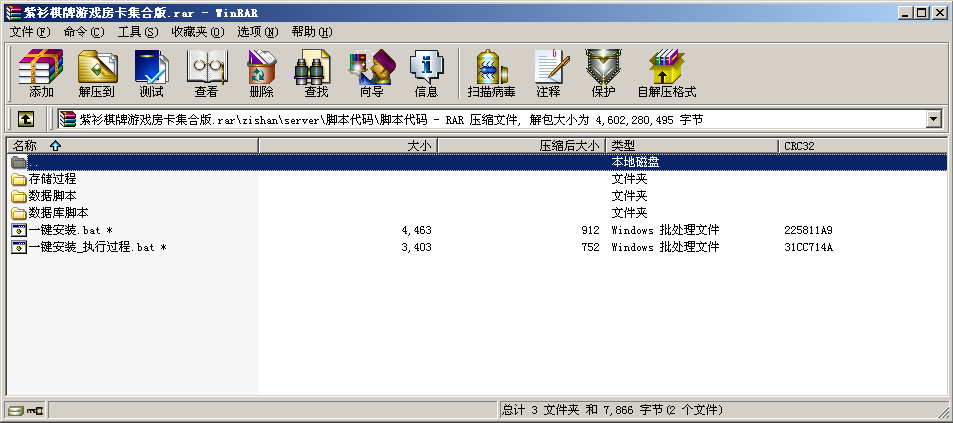Viewport: 953px width, 423px height.
Task: Open the Comment (注释) tool
Action: 548,73
